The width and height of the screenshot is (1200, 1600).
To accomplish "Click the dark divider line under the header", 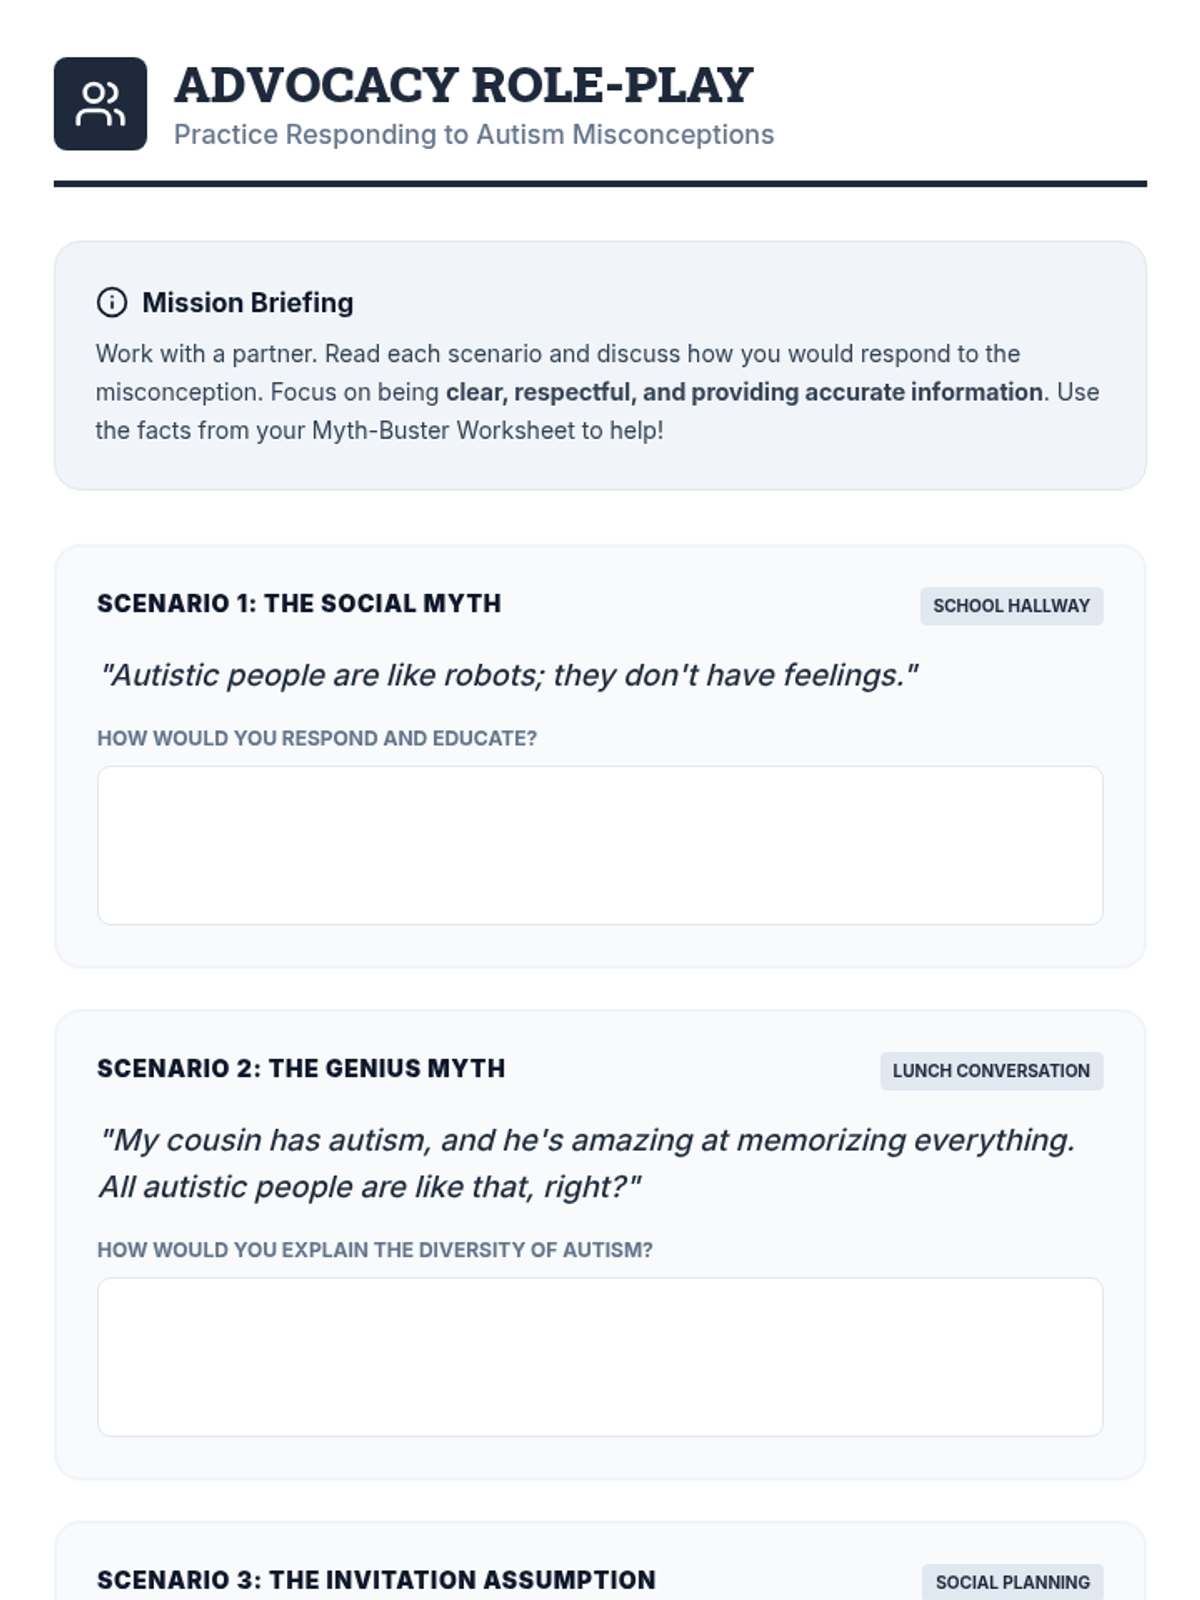I will [x=600, y=184].
